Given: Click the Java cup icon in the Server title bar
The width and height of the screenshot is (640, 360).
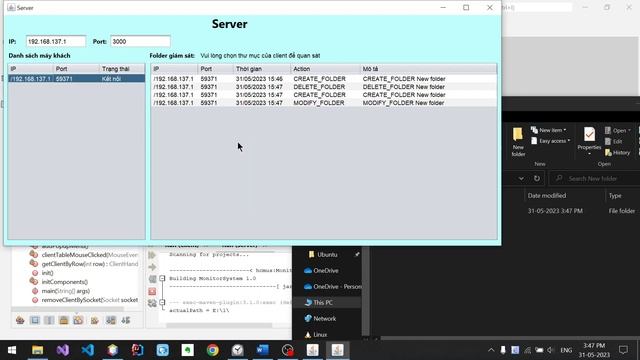Looking at the screenshot, I should point(11,7).
